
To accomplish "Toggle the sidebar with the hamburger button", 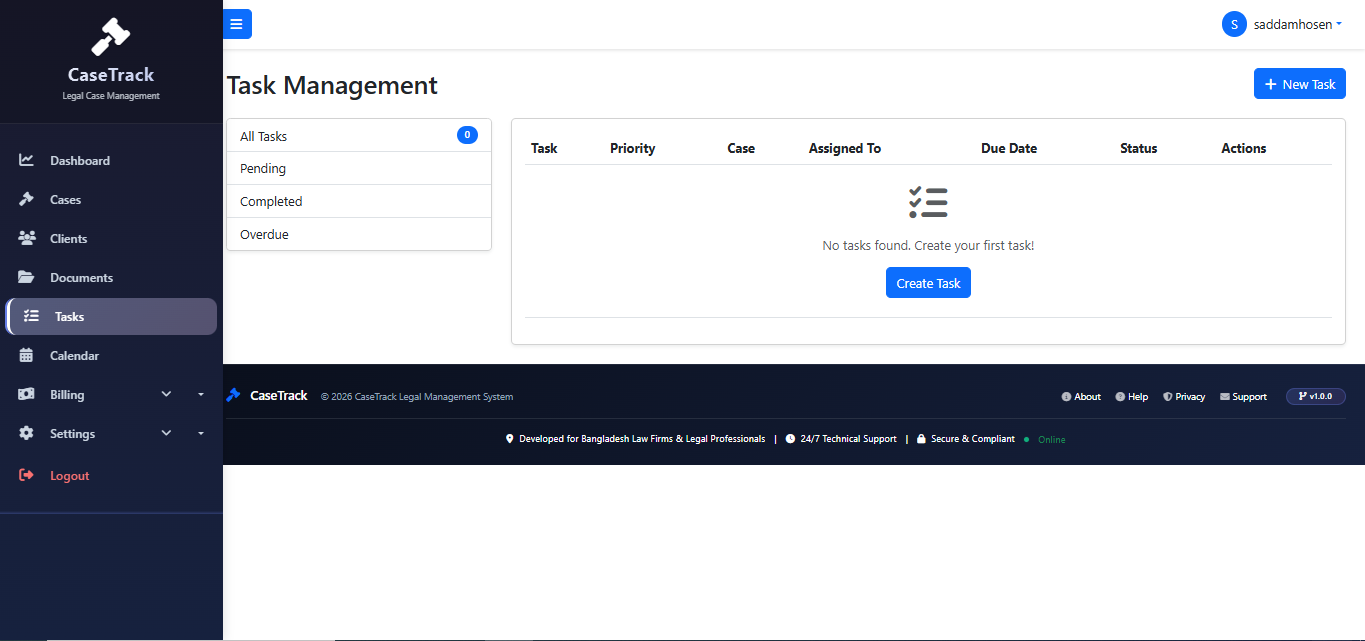I will pyautogui.click(x=237, y=24).
